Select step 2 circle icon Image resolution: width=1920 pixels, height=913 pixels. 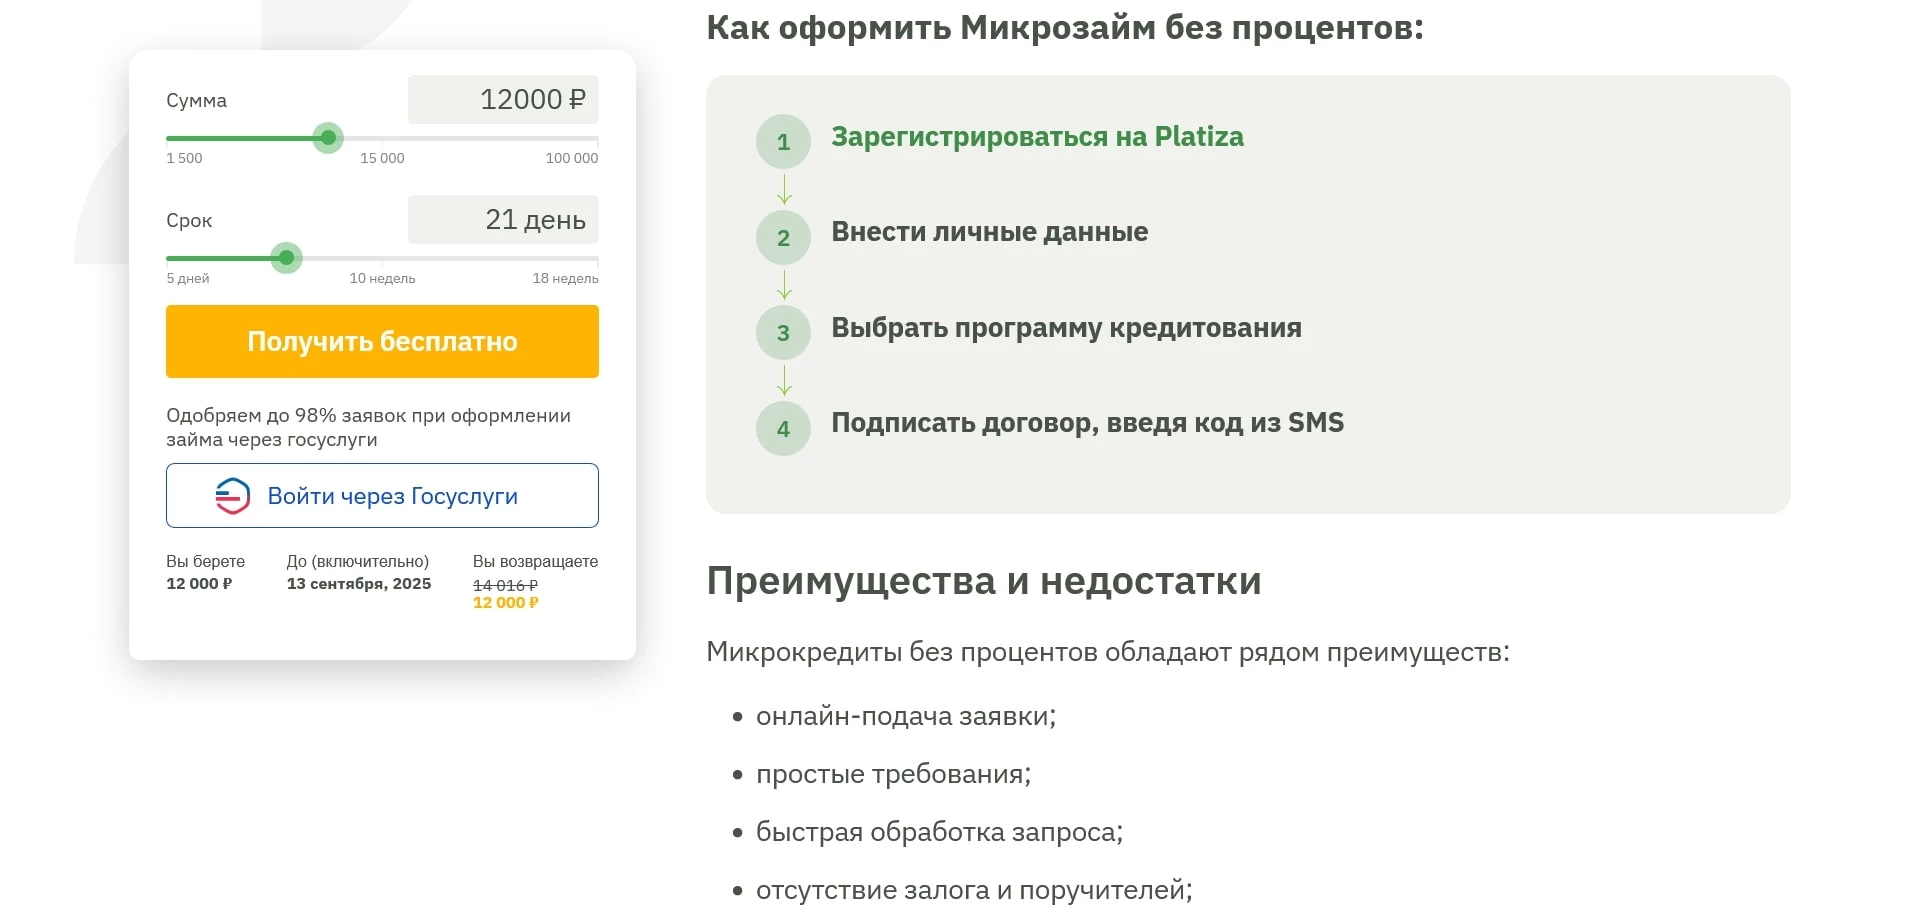tap(784, 237)
